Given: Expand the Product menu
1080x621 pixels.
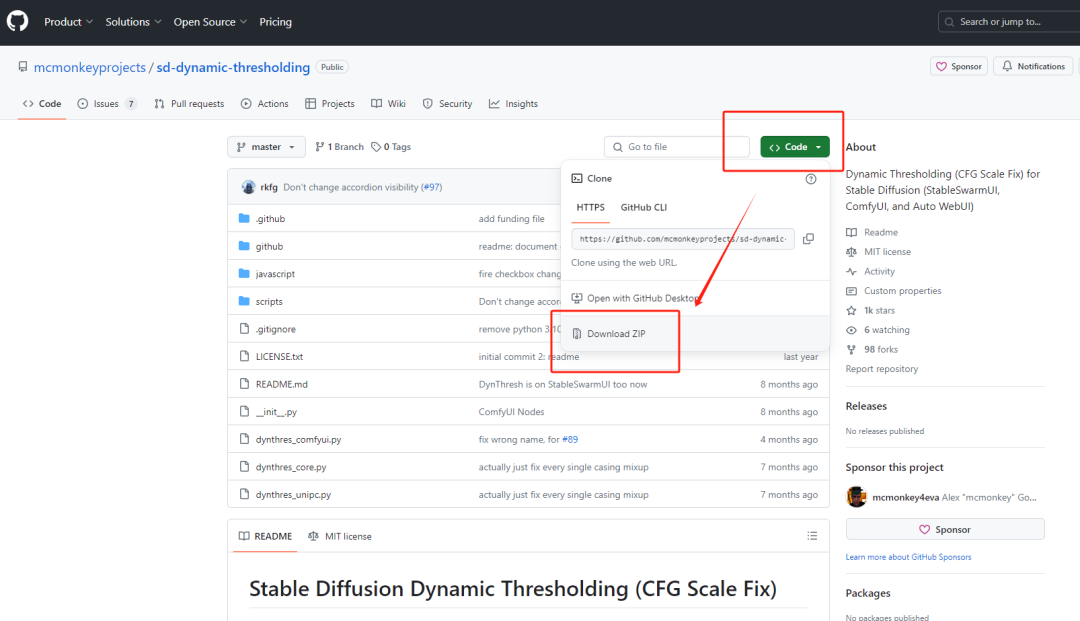Looking at the screenshot, I should coord(68,22).
